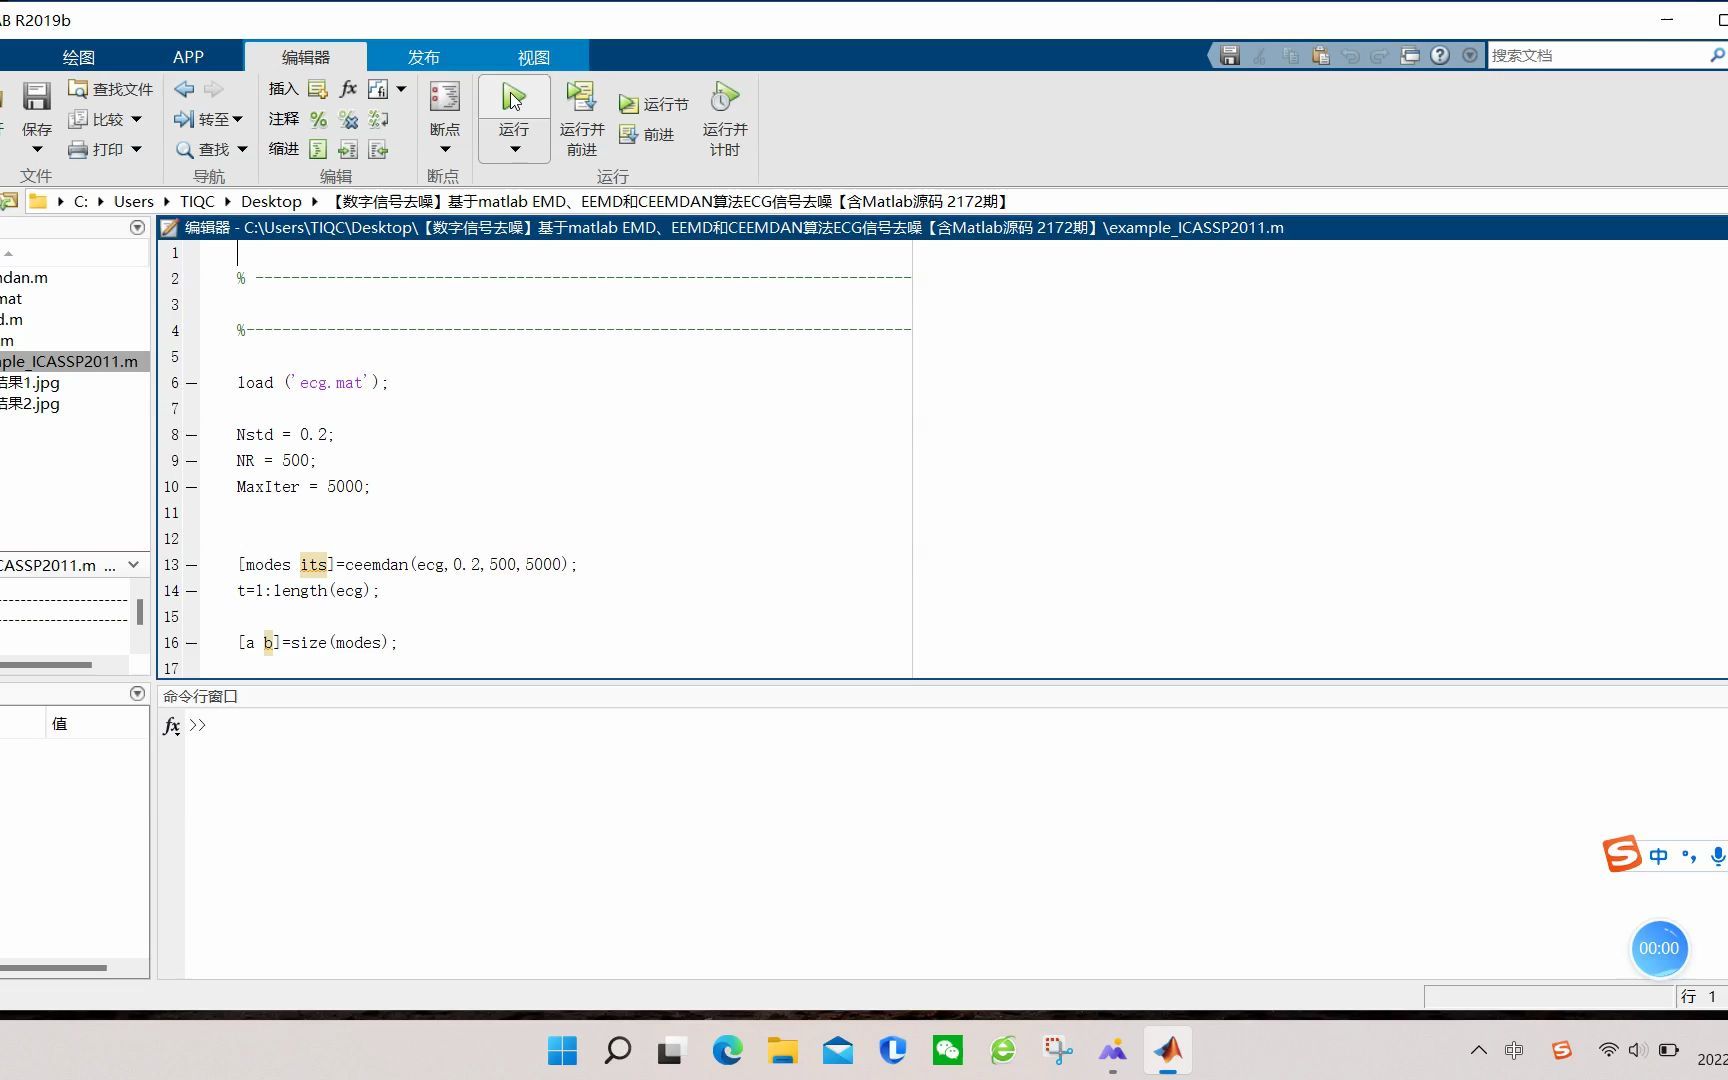Click the 前进 (Advance) icon
Viewport: 1728px width, 1080px height.
(628, 133)
